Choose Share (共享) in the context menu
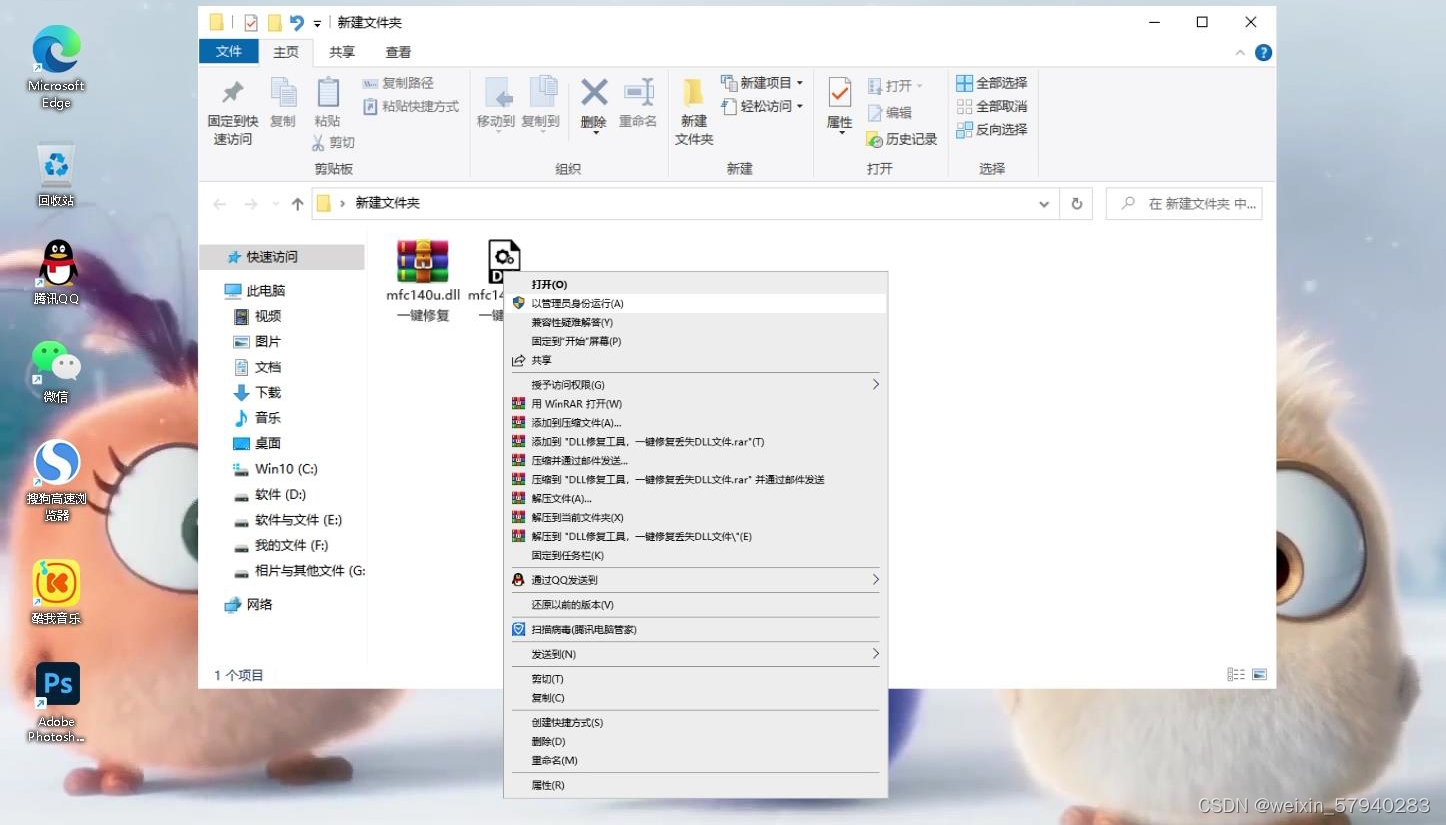The width and height of the screenshot is (1446, 825). 695,361
